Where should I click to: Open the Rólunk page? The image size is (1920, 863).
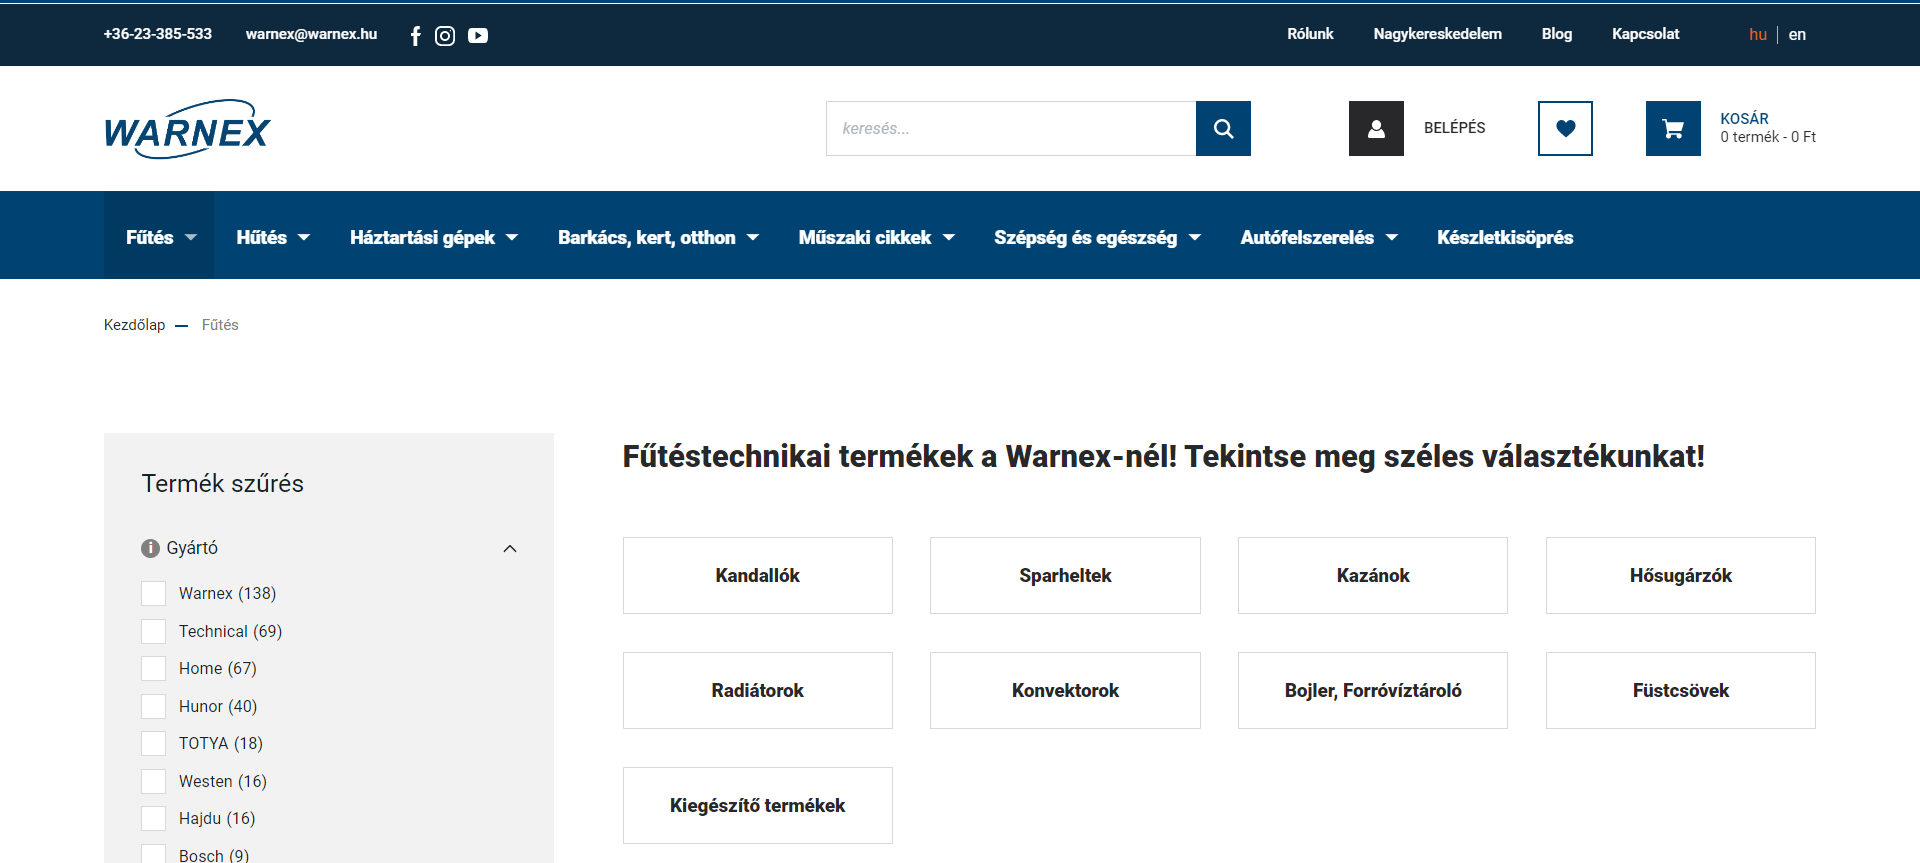[1310, 34]
